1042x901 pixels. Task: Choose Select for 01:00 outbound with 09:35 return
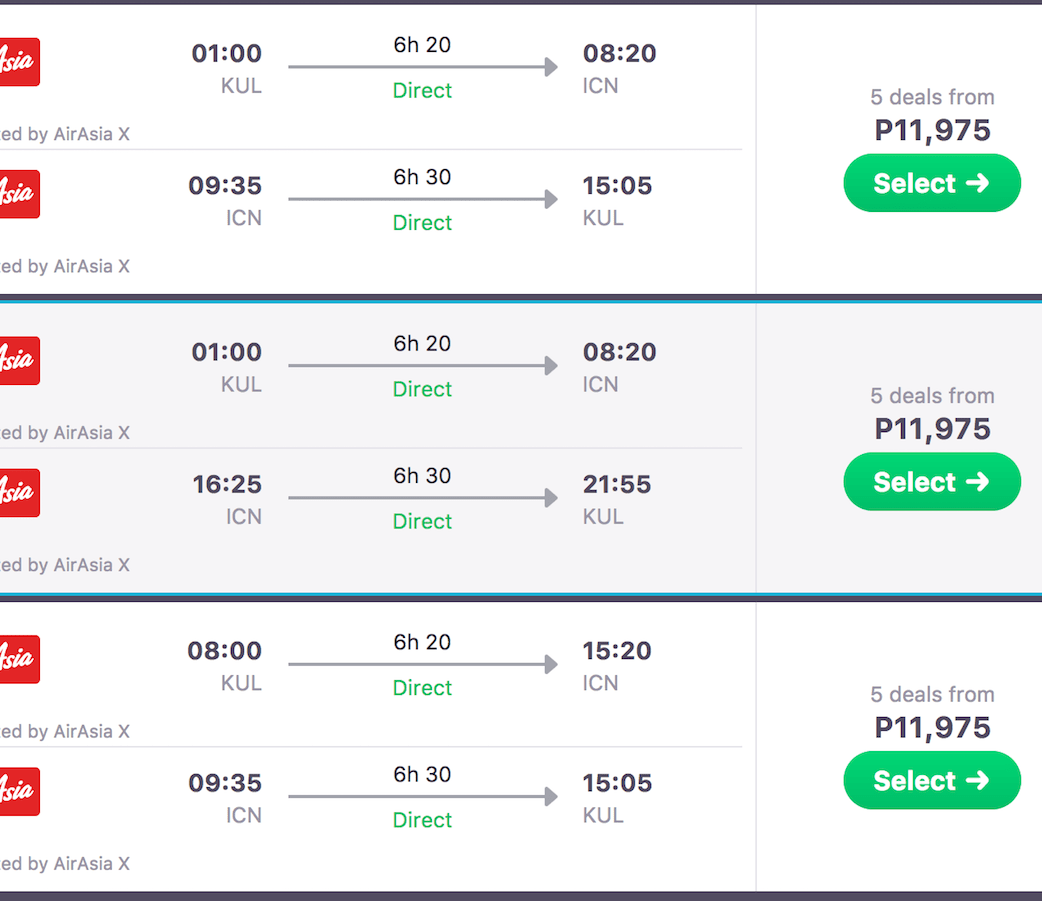click(931, 183)
